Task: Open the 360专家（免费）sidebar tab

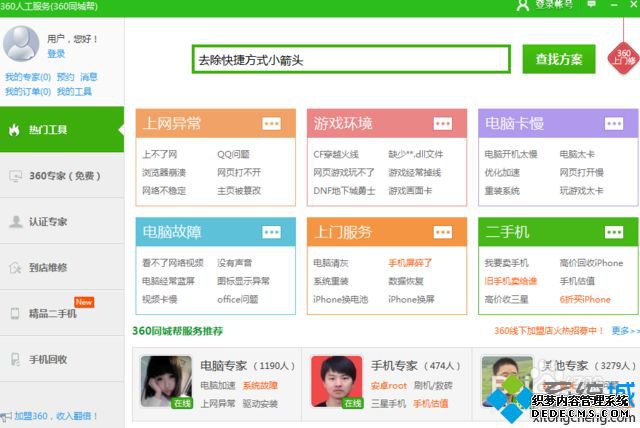Action: [62, 176]
